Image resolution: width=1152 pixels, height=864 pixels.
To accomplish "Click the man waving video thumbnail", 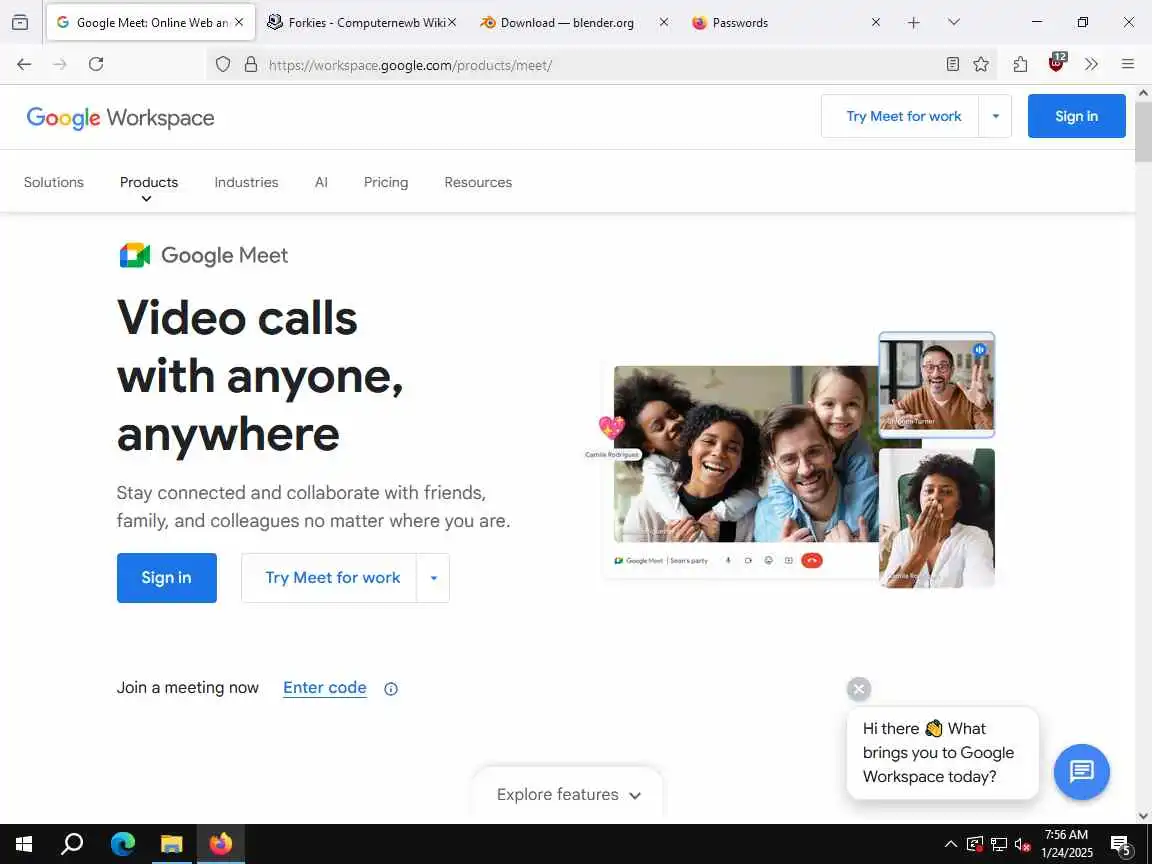I will pos(937,384).
